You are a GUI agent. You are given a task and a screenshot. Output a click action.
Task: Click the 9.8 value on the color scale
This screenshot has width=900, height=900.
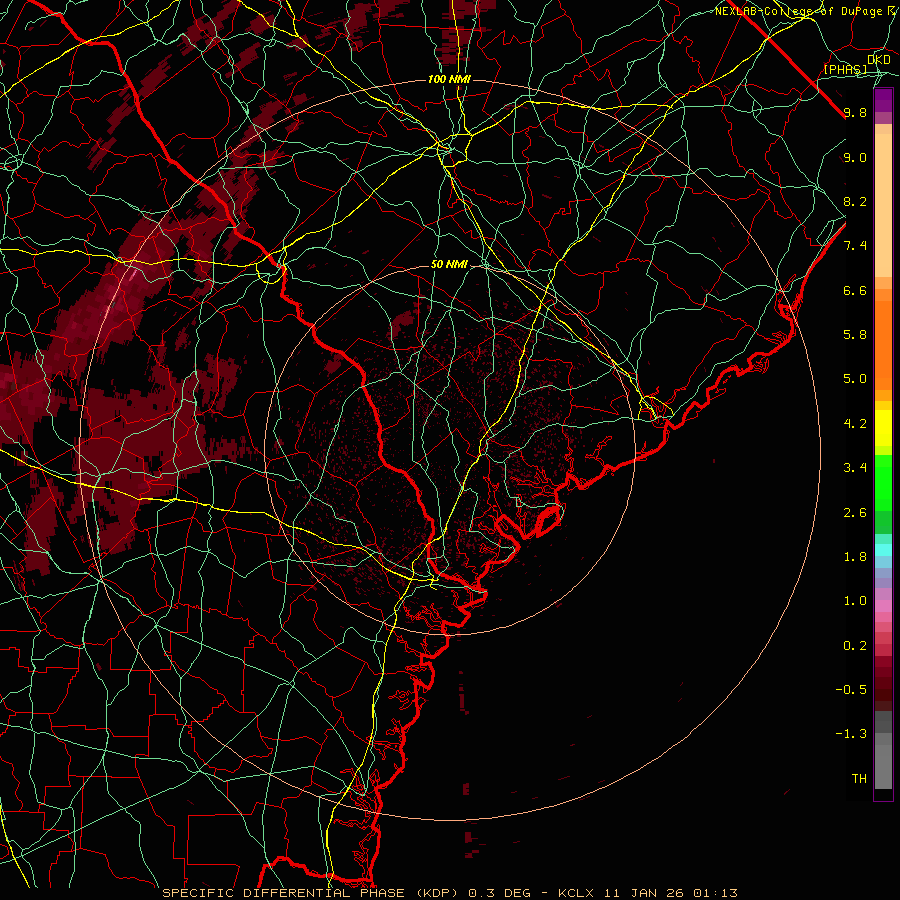855,112
